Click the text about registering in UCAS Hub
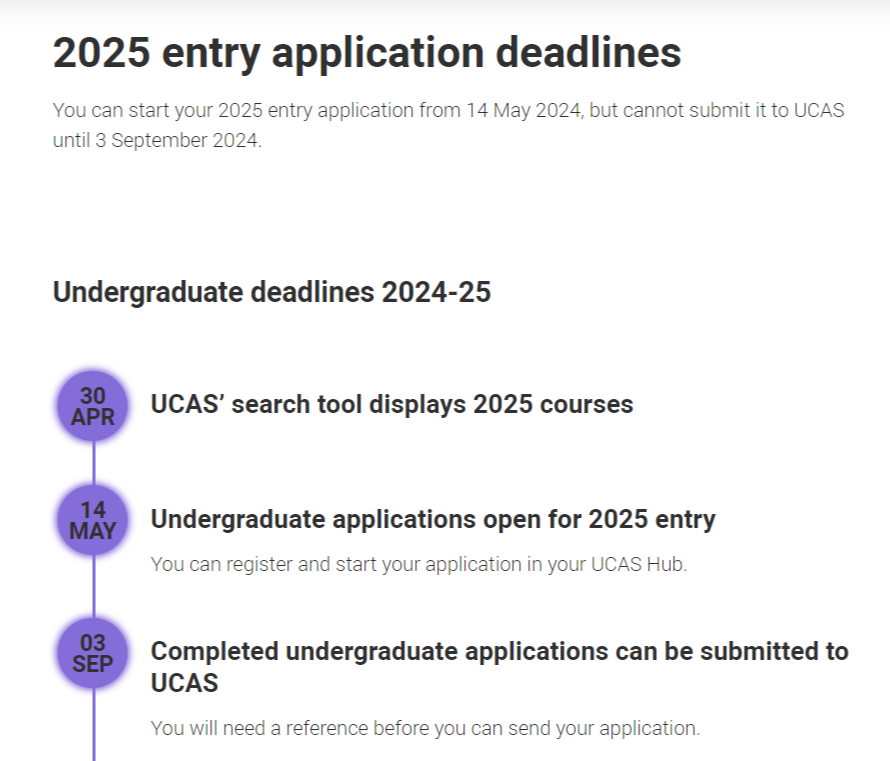890x761 pixels. [419, 565]
